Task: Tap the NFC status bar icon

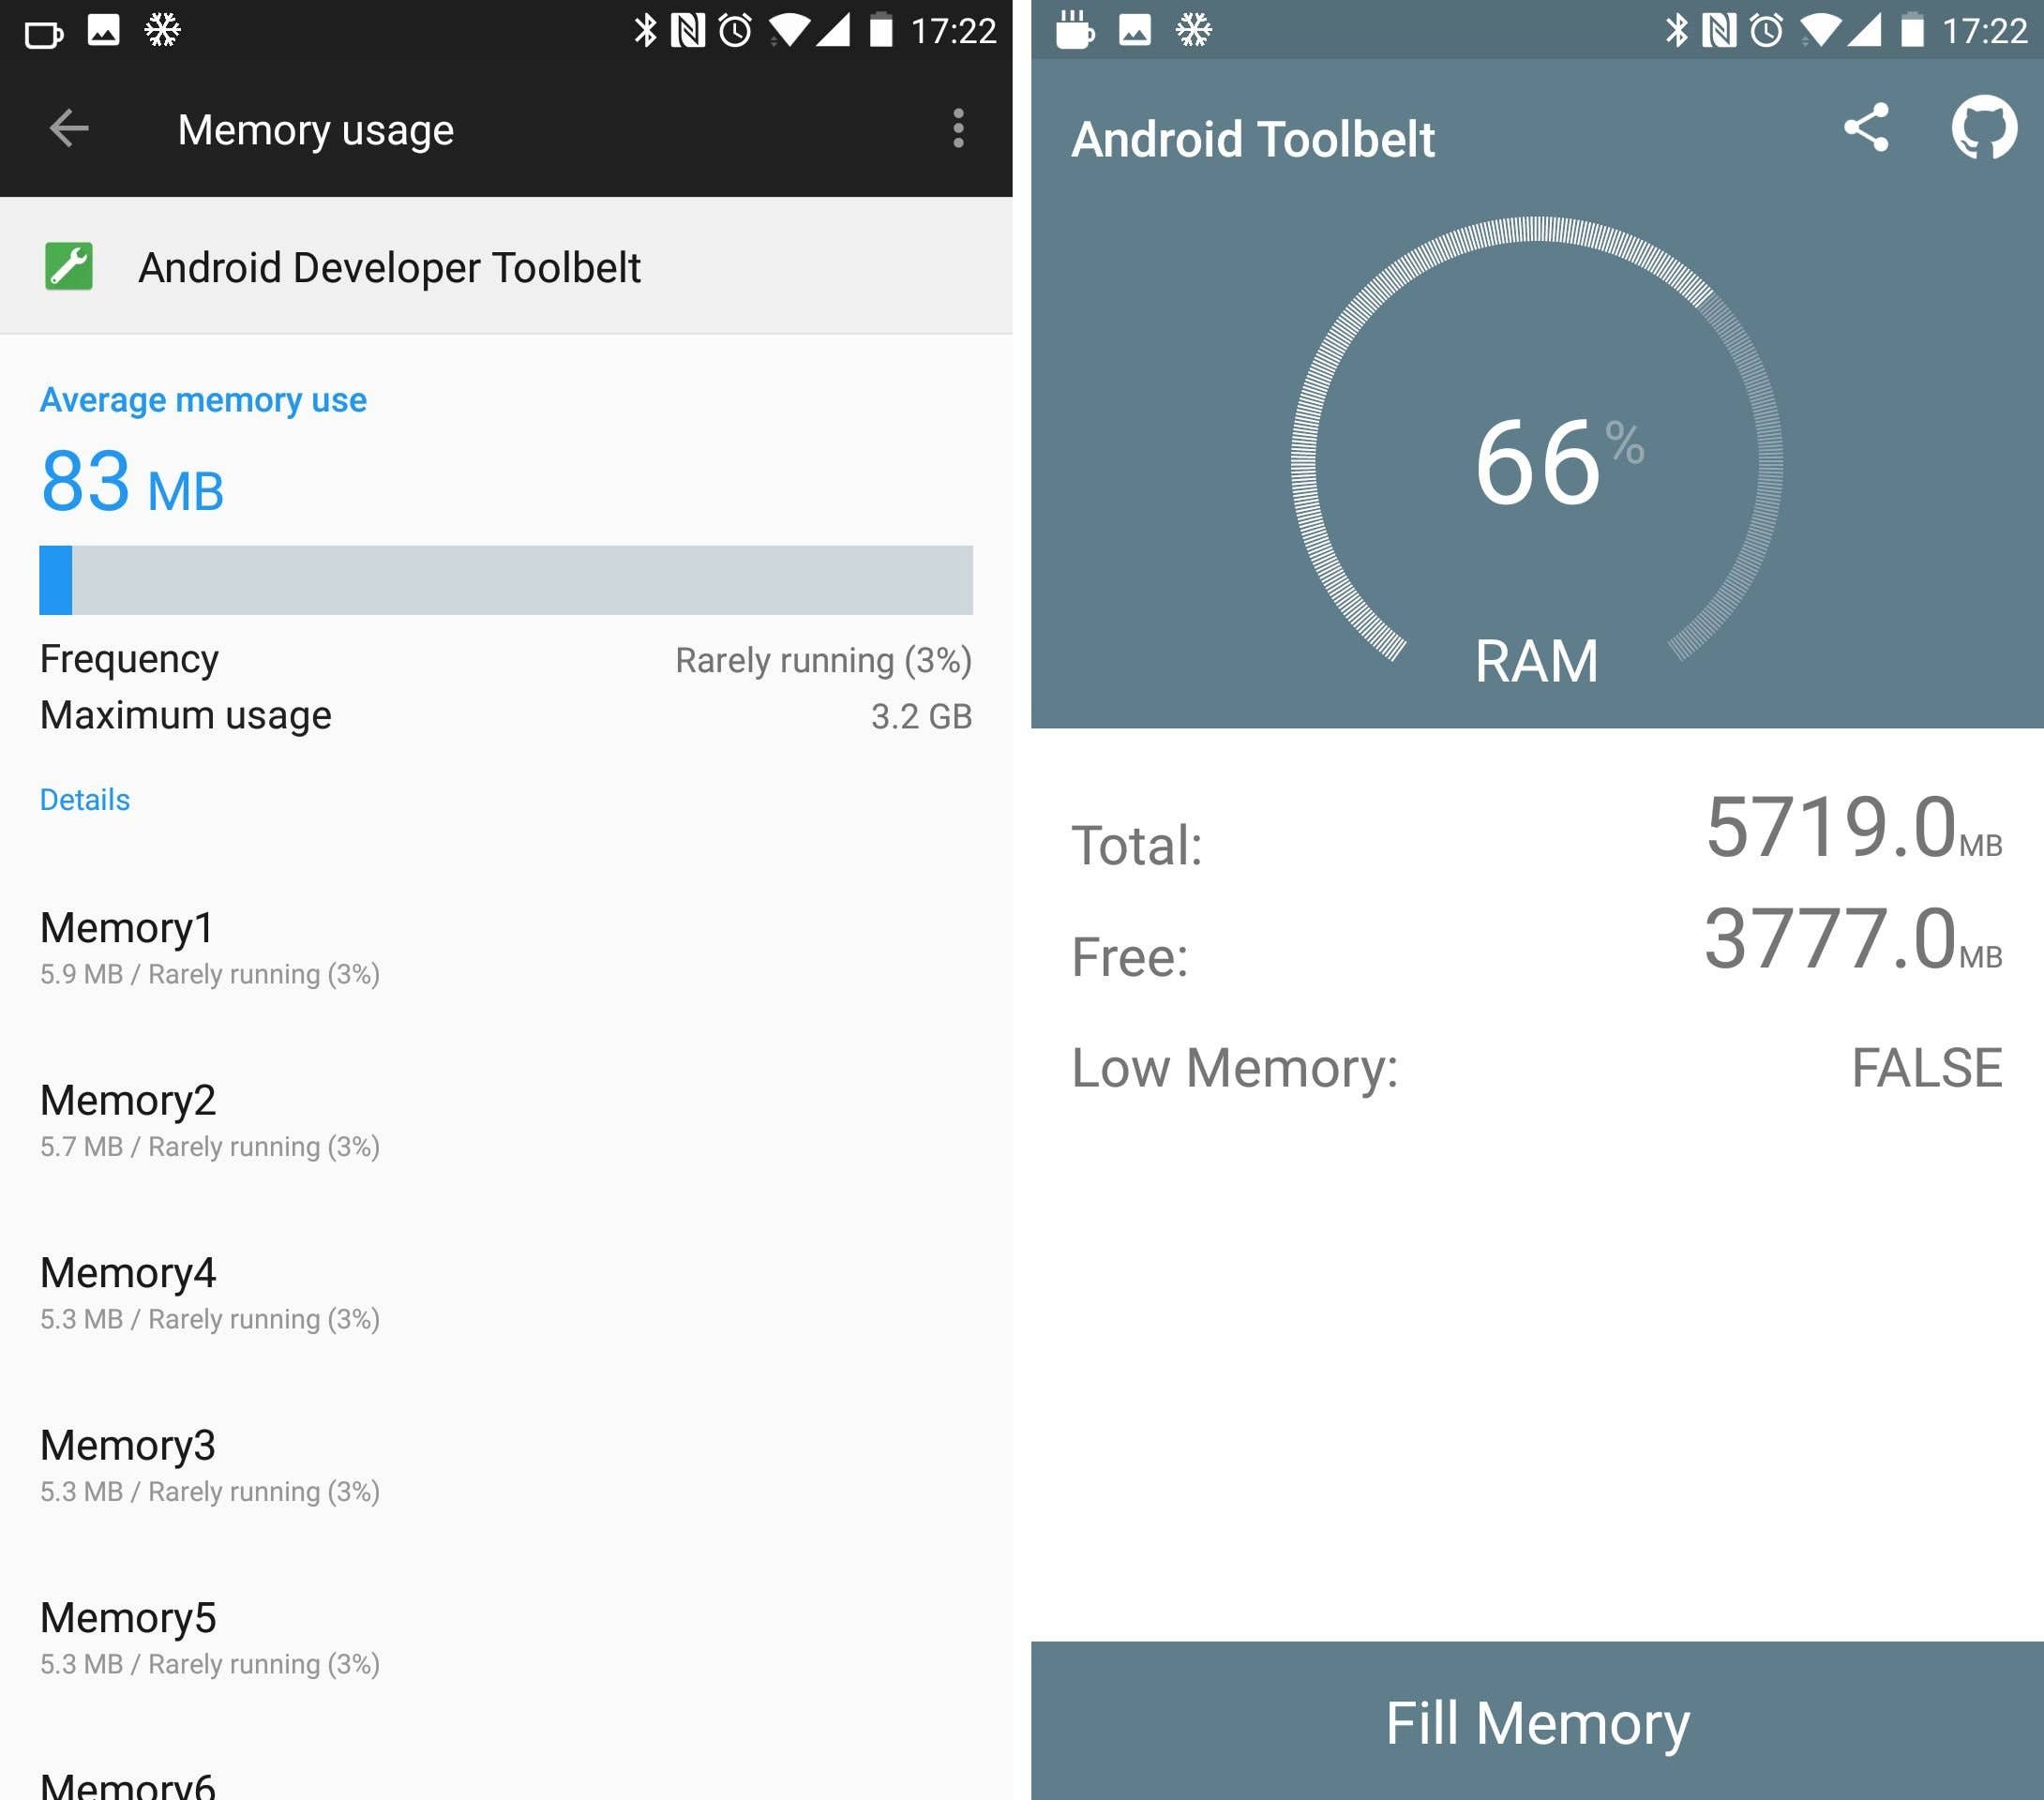Action: click(x=691, y=30)
